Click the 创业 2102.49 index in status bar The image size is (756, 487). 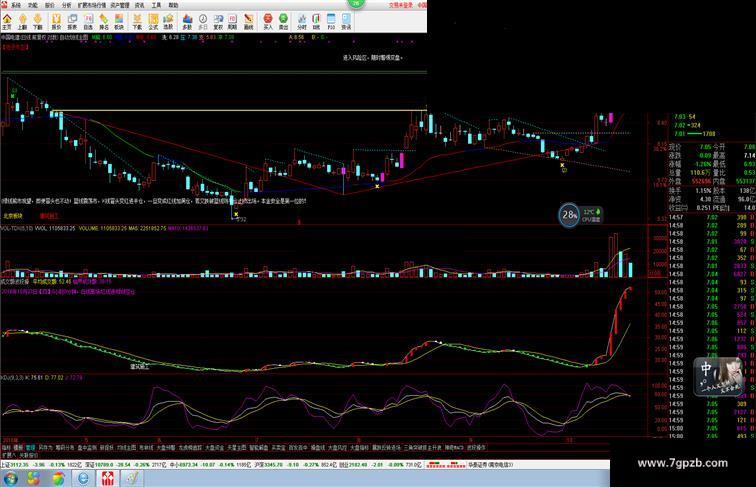pyautogui.click(x=380, y=465)
